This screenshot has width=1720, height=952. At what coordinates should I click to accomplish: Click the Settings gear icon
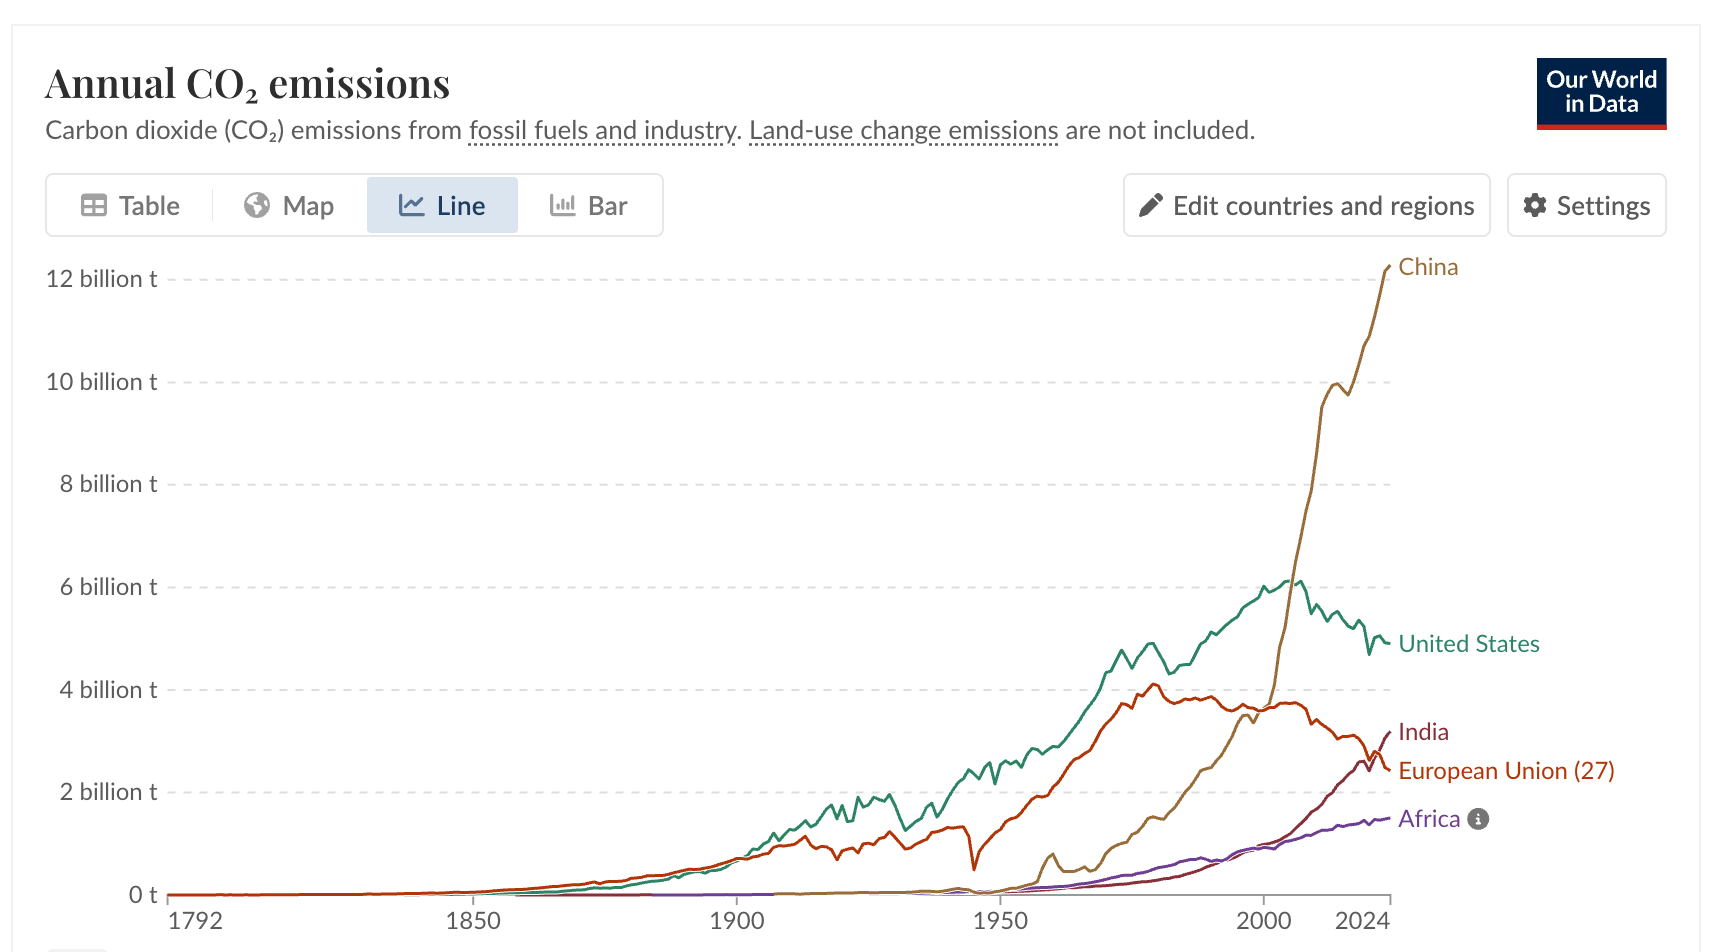pos(1535,205)
